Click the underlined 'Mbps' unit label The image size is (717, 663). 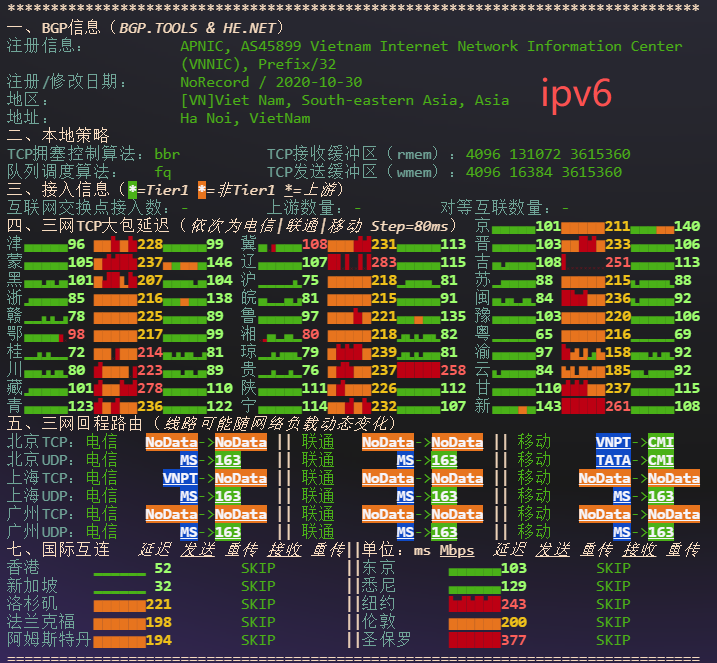457,551
